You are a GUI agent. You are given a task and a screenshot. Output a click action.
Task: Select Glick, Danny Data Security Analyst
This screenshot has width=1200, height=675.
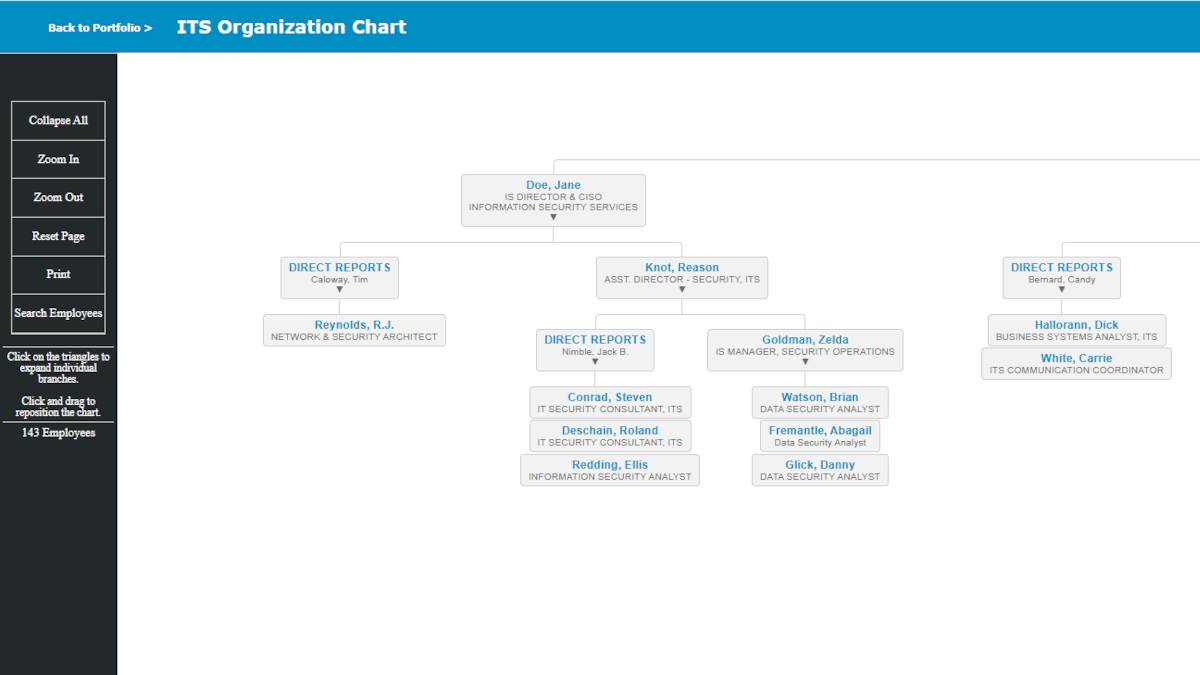pos(820,470)
